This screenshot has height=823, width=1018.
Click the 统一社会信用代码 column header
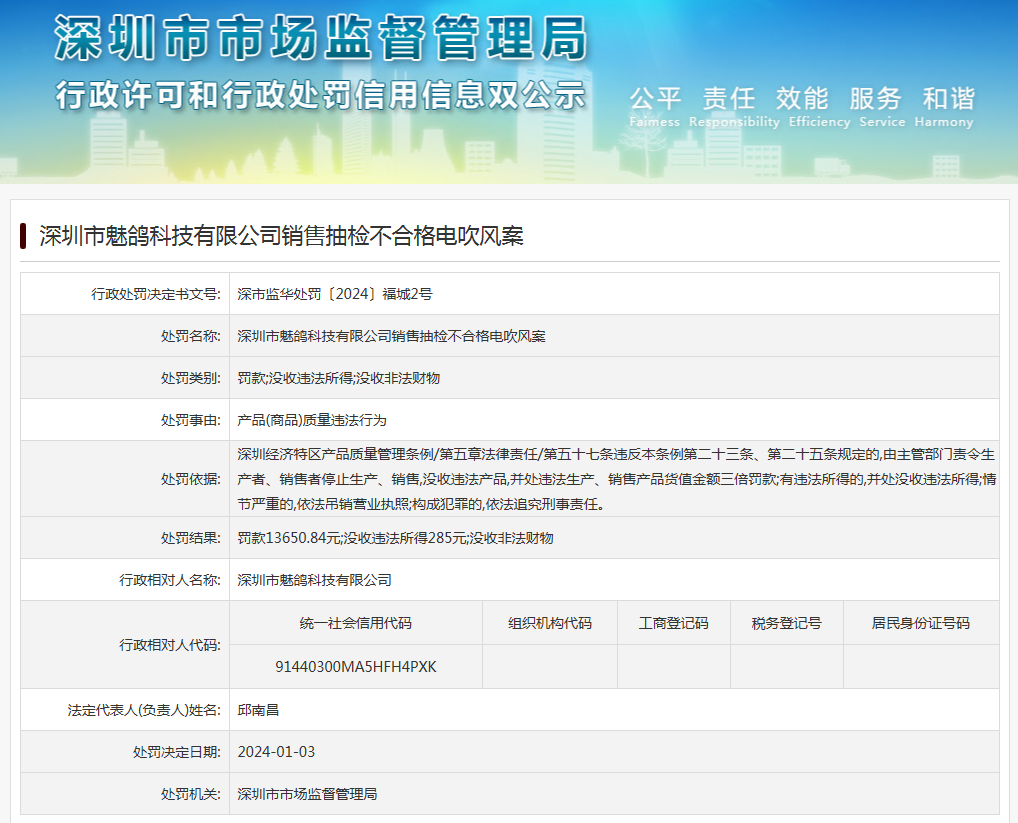(x=356, y=623)
